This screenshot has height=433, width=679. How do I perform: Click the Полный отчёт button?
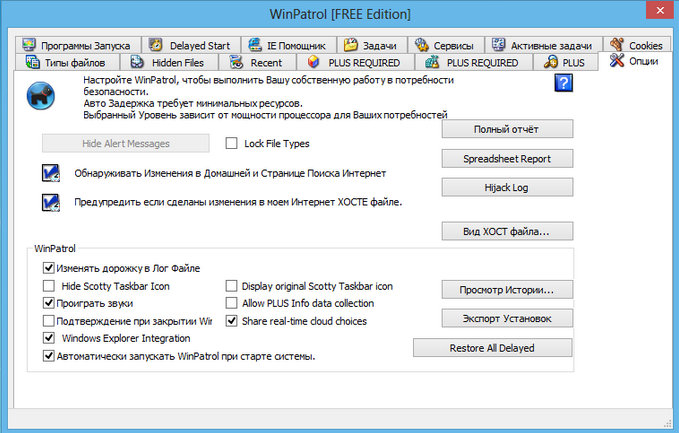(x=507, y=129)
